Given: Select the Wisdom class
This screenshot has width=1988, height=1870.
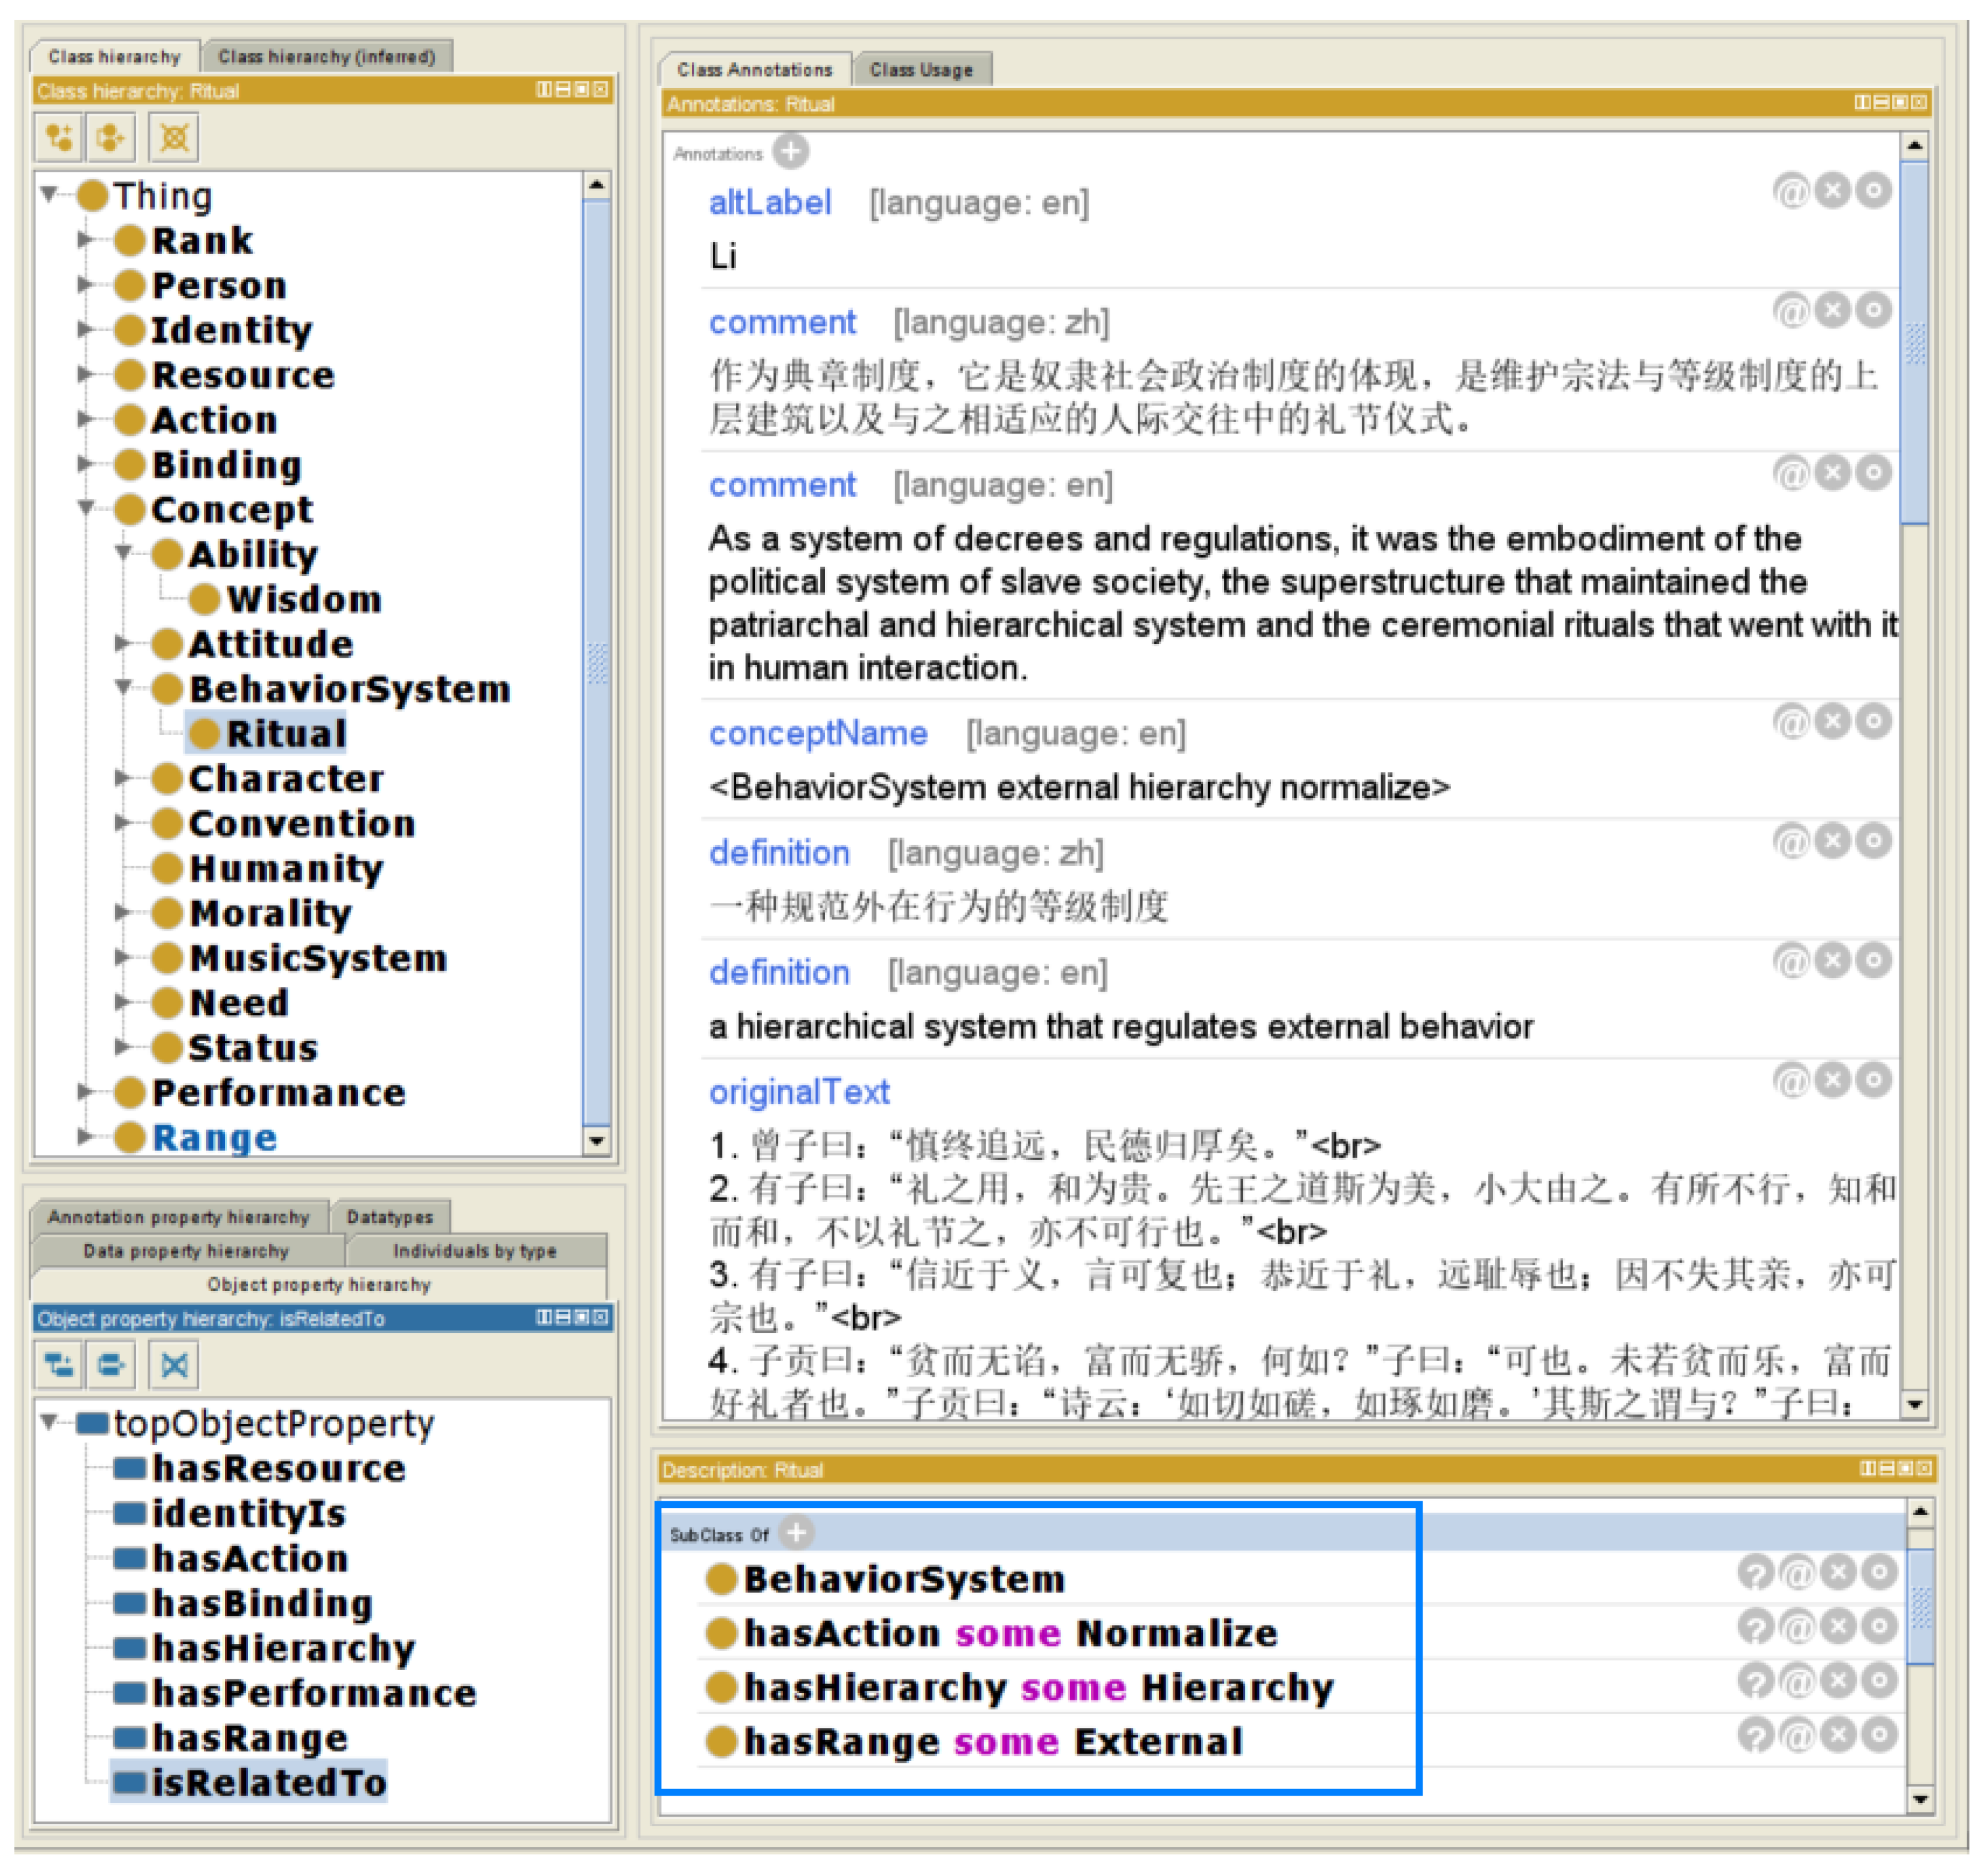Looking at the screenshot, I should (304, 599).
